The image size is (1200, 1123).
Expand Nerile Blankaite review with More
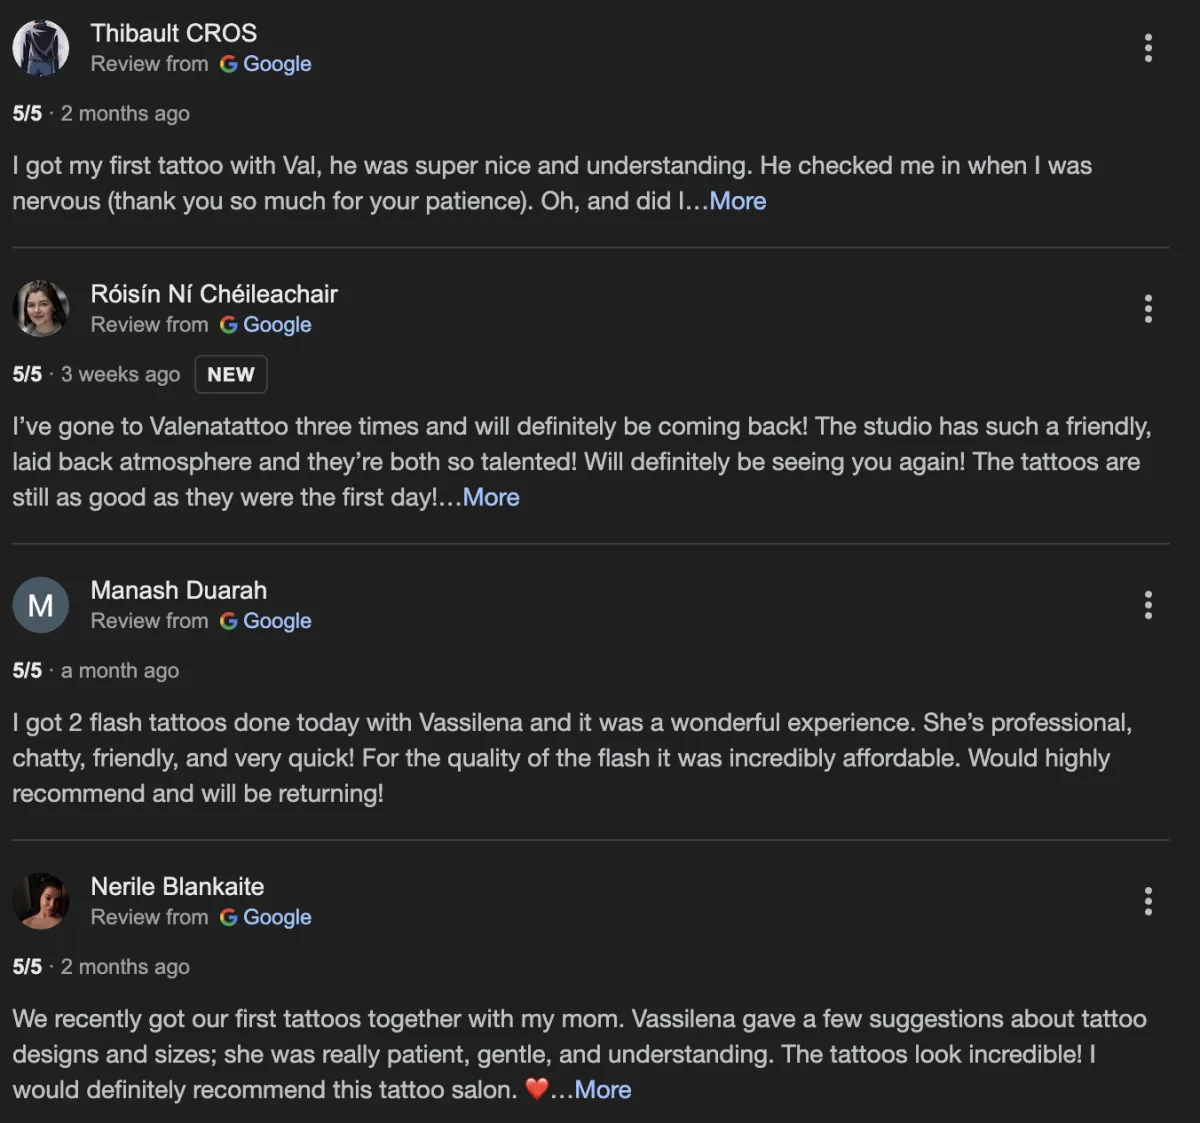pos(603,1090)
